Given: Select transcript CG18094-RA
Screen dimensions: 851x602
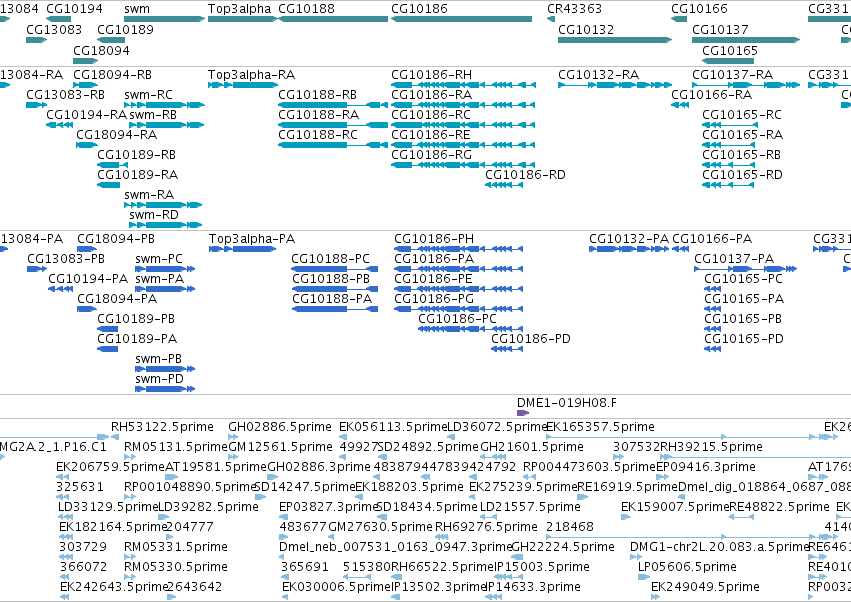Looking at the screenshot, I should [87, 145].
